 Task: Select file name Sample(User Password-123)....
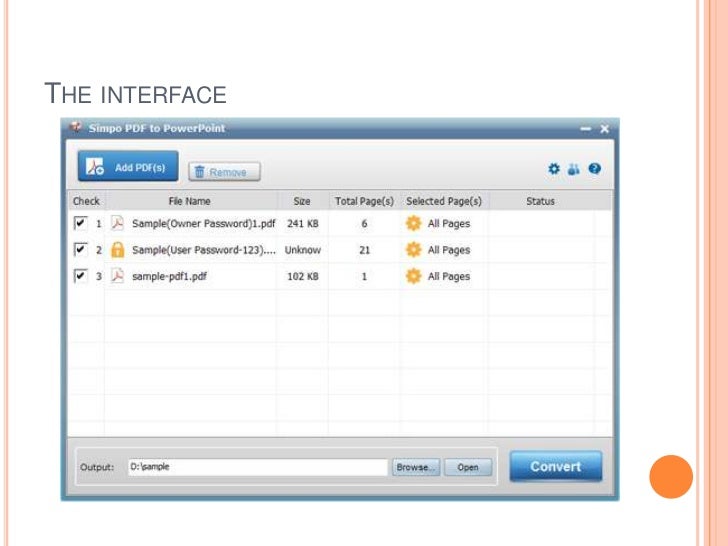pos(204,250)
